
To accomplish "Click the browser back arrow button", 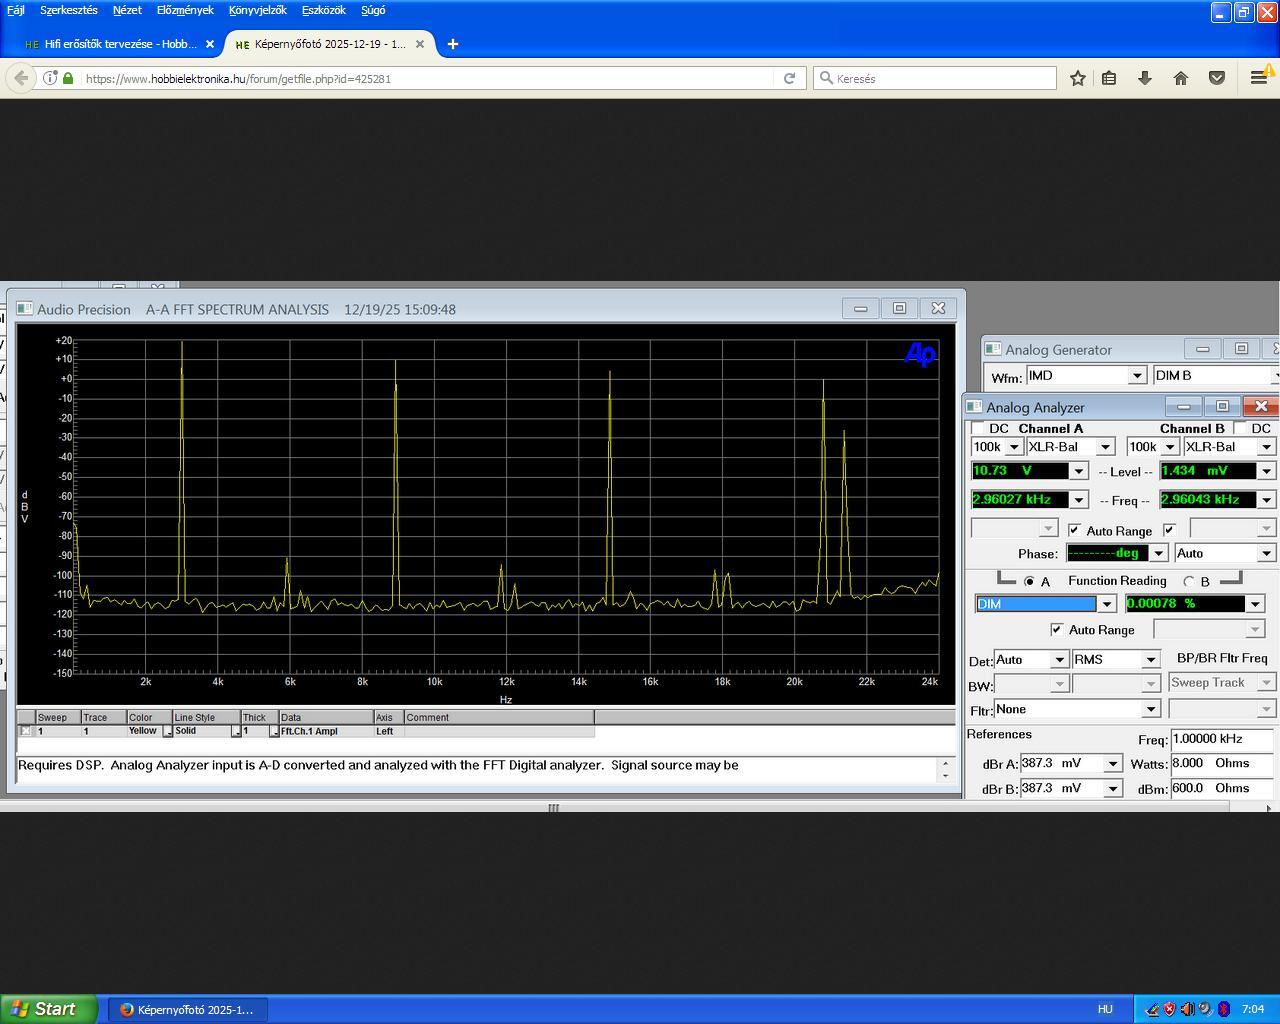I will [x=21, y=78].
